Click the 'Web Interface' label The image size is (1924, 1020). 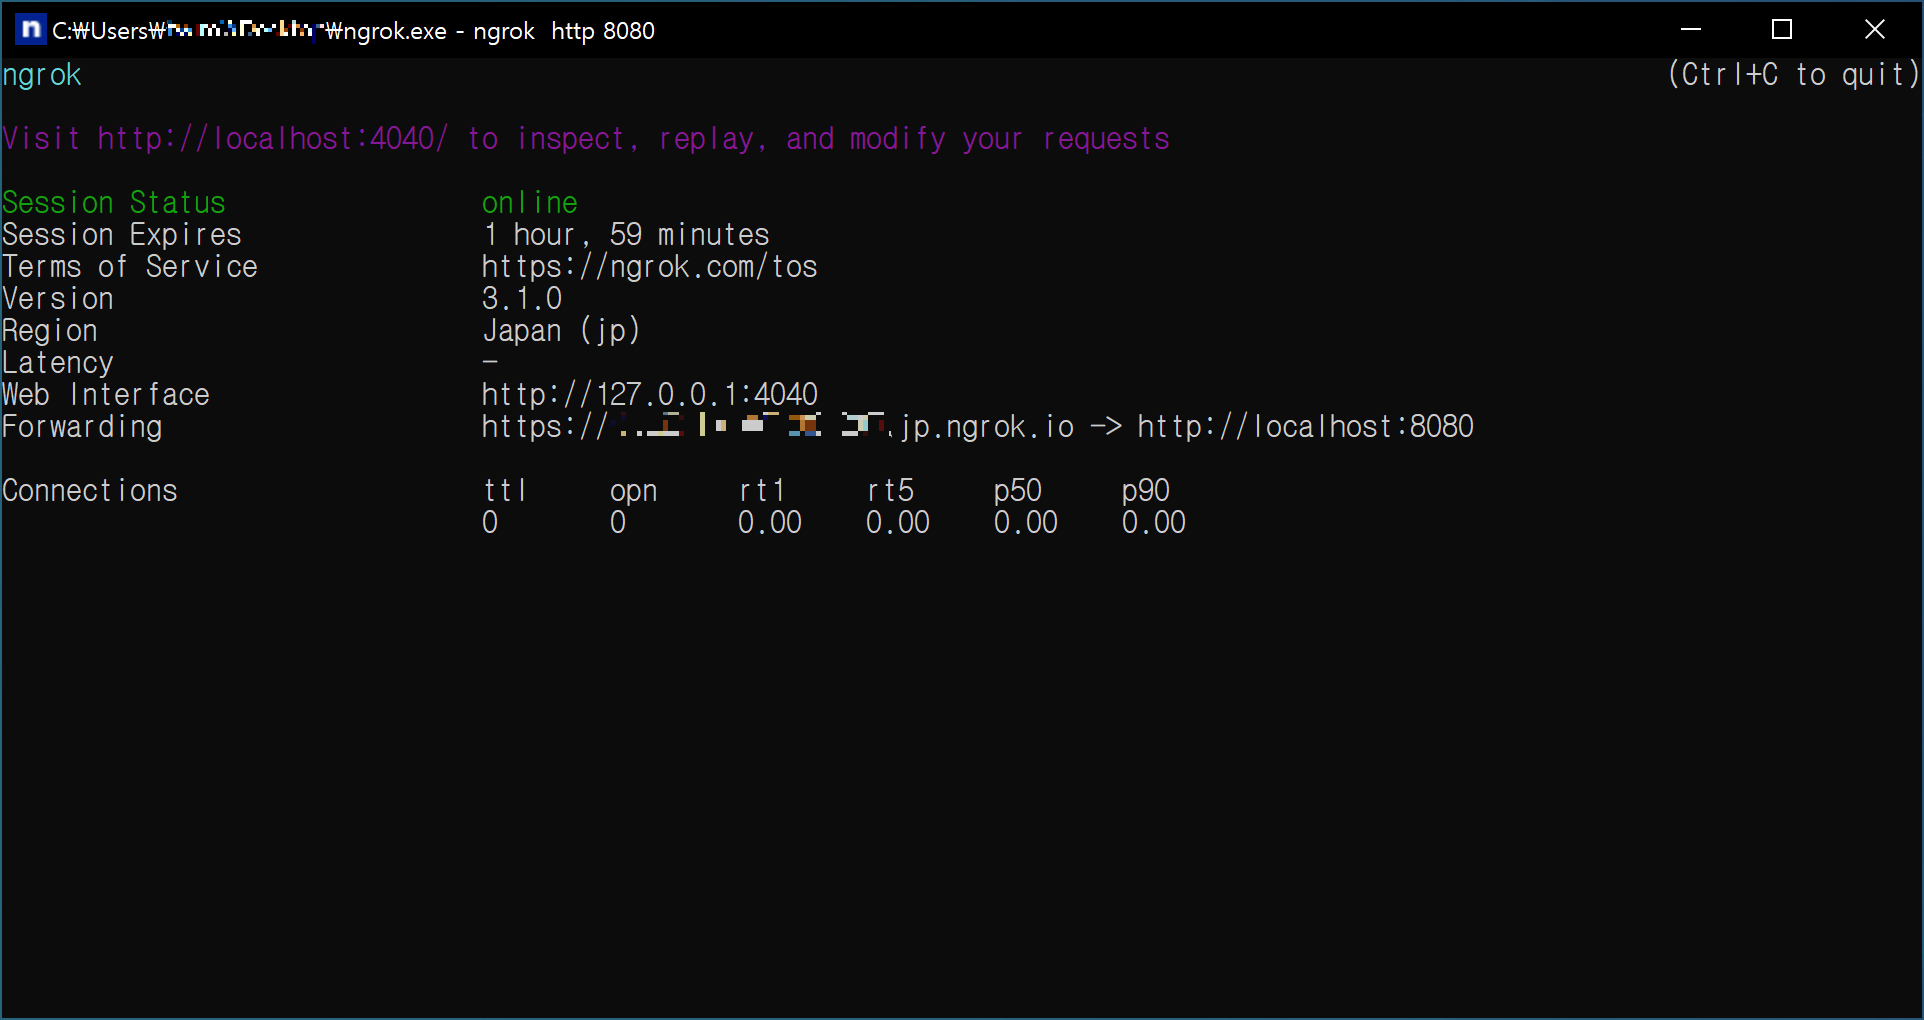coord(106,395)
